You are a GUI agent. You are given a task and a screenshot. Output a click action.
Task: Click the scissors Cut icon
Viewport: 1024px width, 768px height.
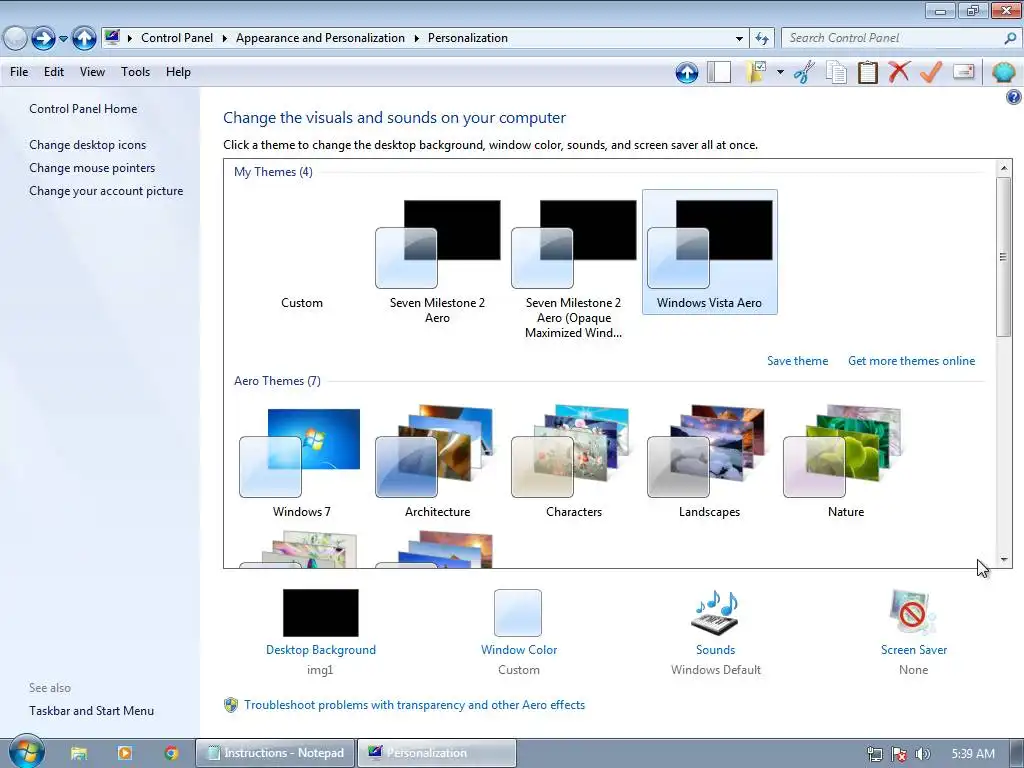805,72
